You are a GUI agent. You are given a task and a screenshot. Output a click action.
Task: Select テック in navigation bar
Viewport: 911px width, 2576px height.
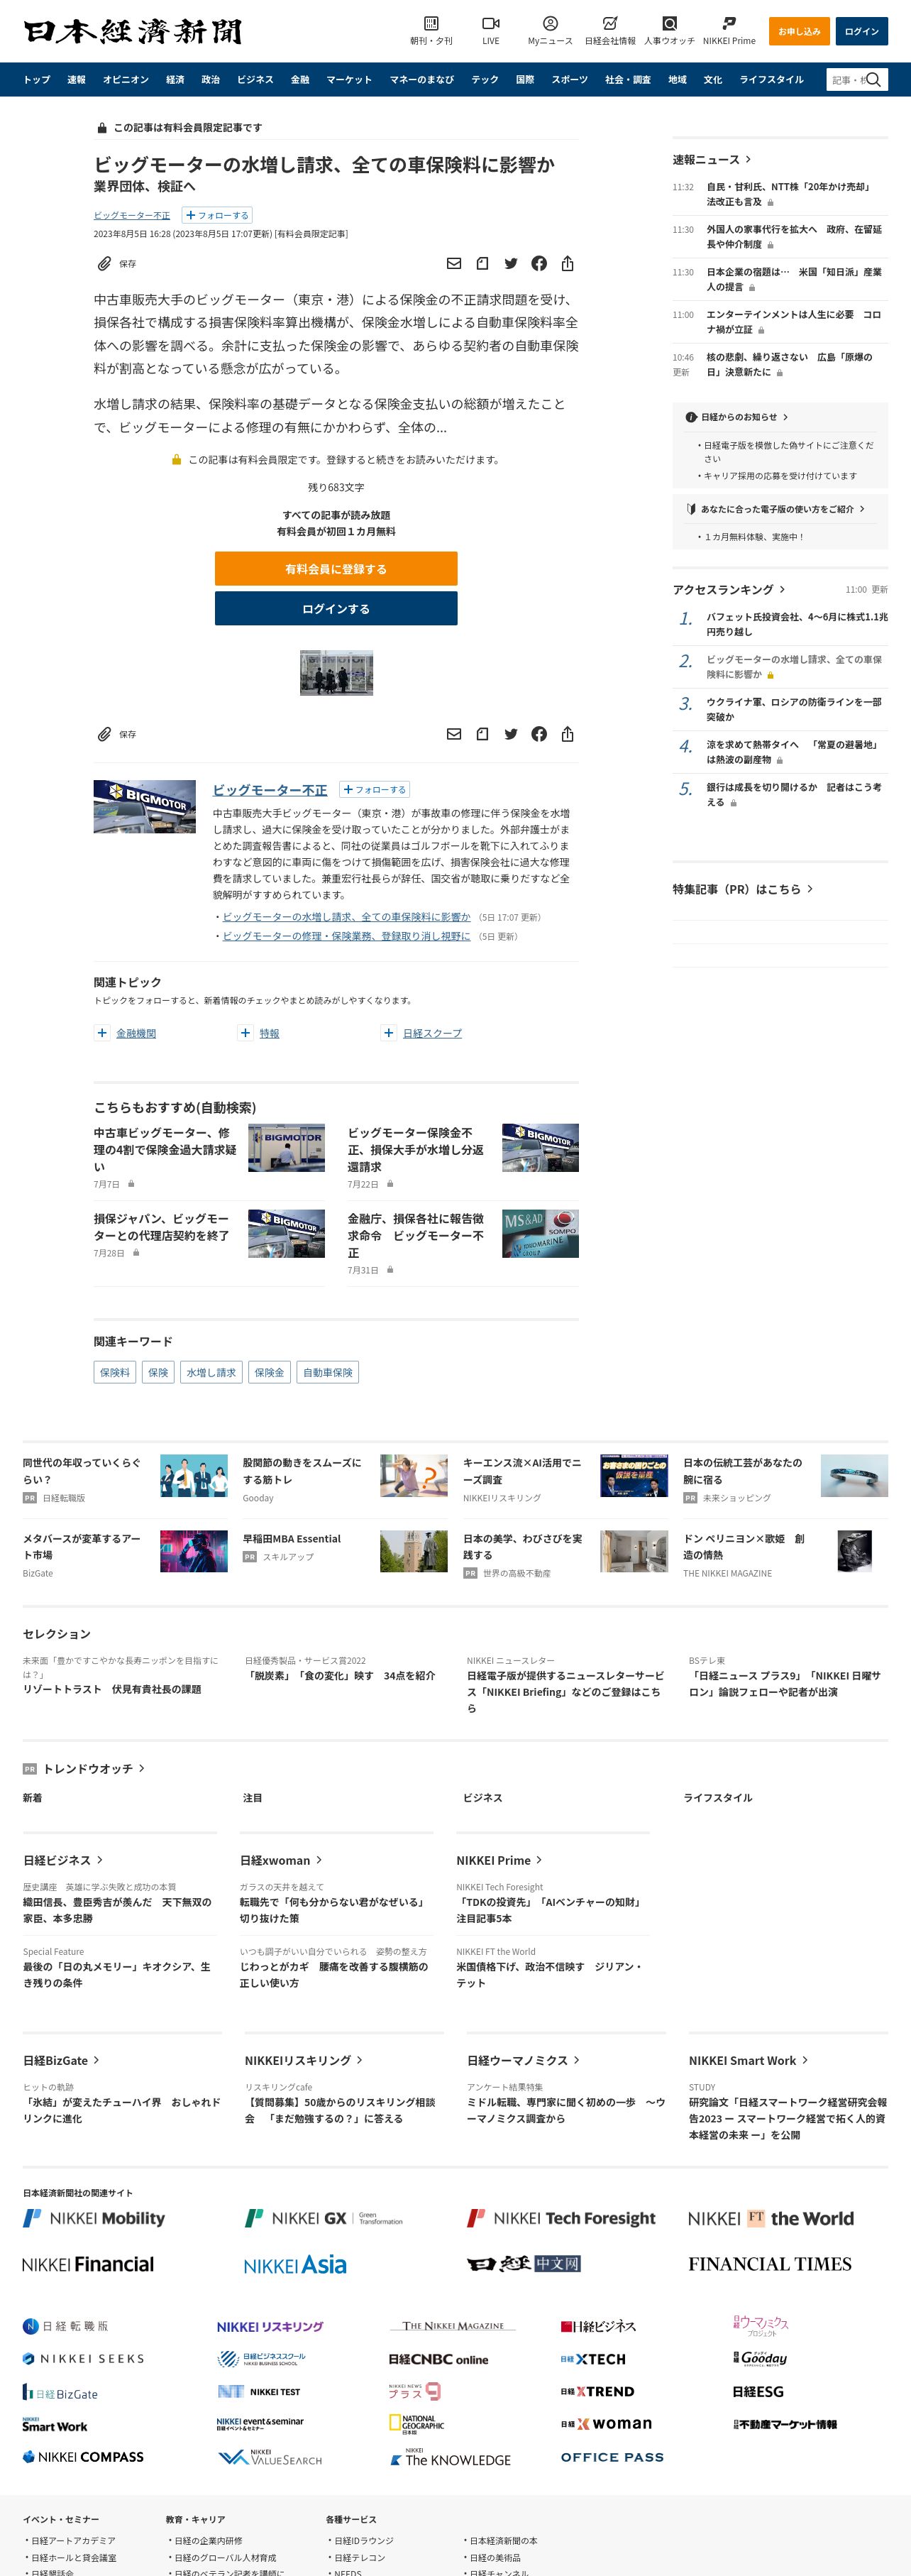pos(485,80)
